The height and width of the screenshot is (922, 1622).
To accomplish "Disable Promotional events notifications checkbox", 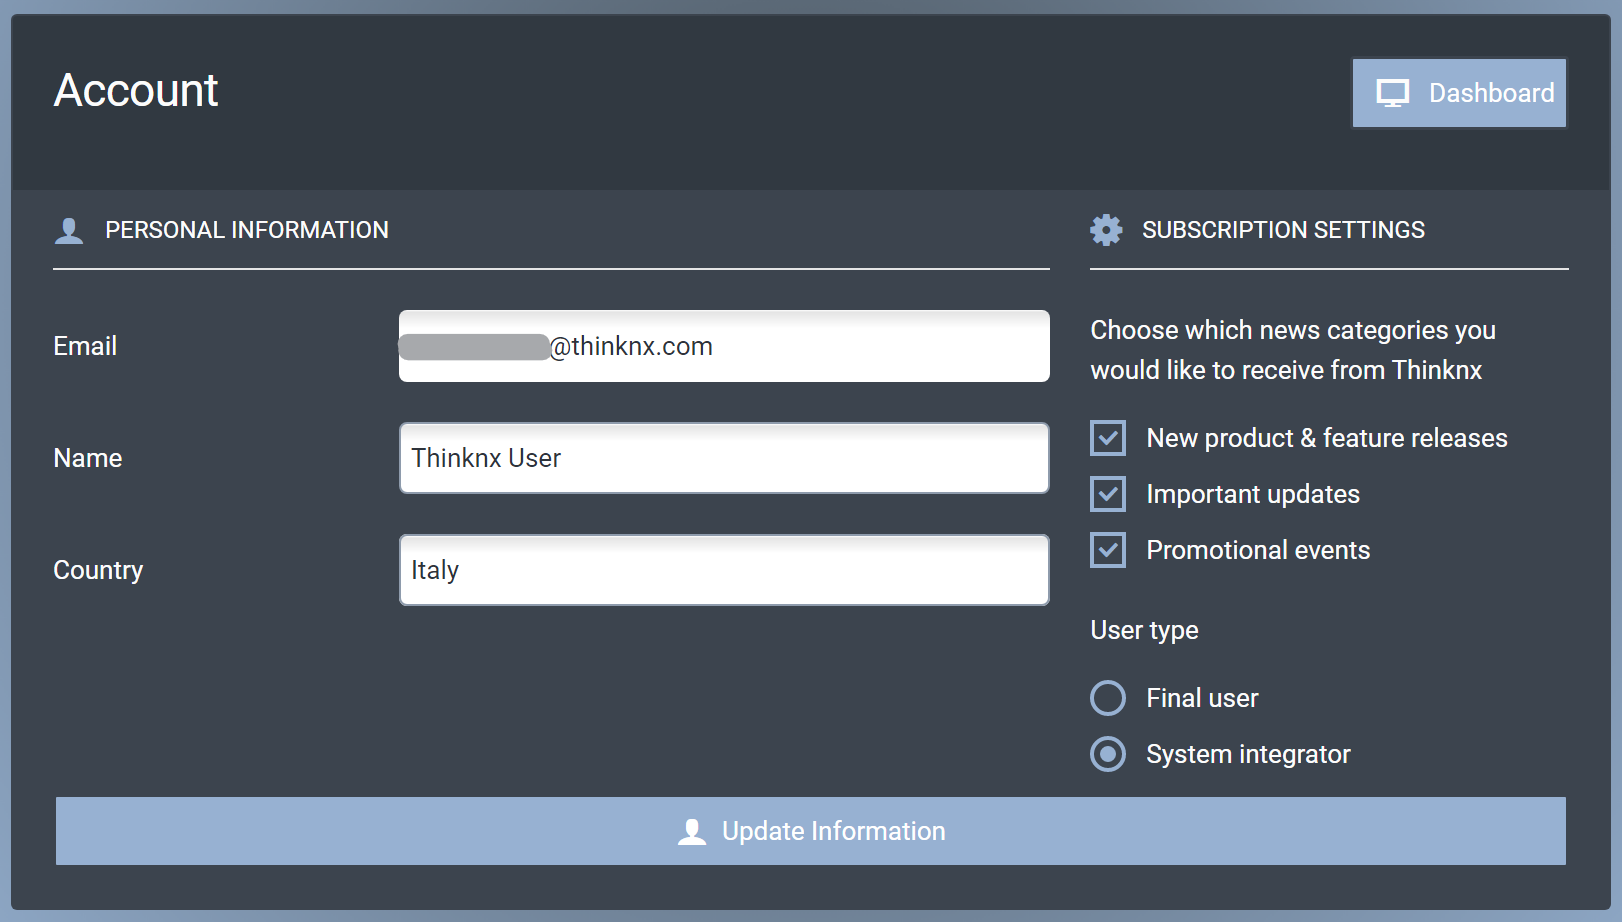I will 1108,550.
